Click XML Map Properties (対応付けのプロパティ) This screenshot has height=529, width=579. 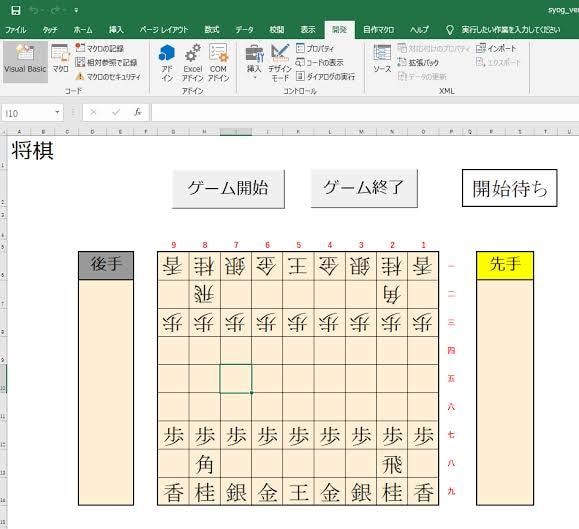click(434, 48)
